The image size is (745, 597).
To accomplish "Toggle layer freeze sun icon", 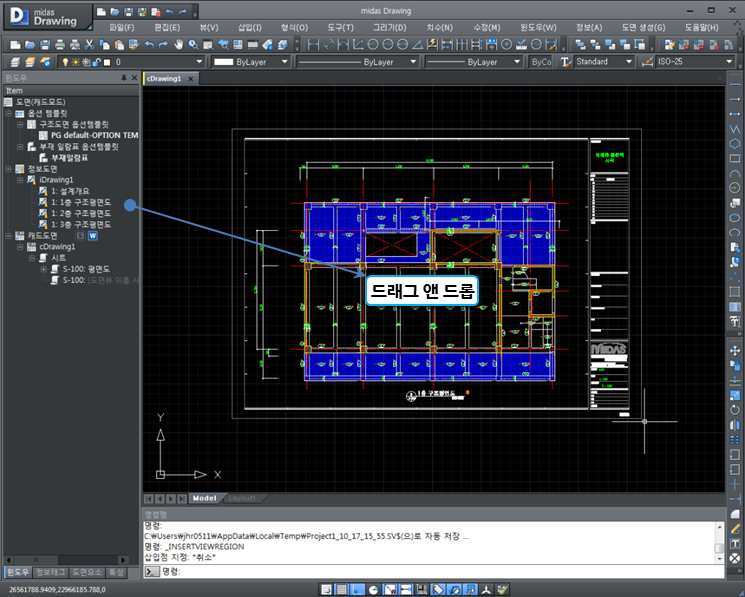I will [76, 62].
